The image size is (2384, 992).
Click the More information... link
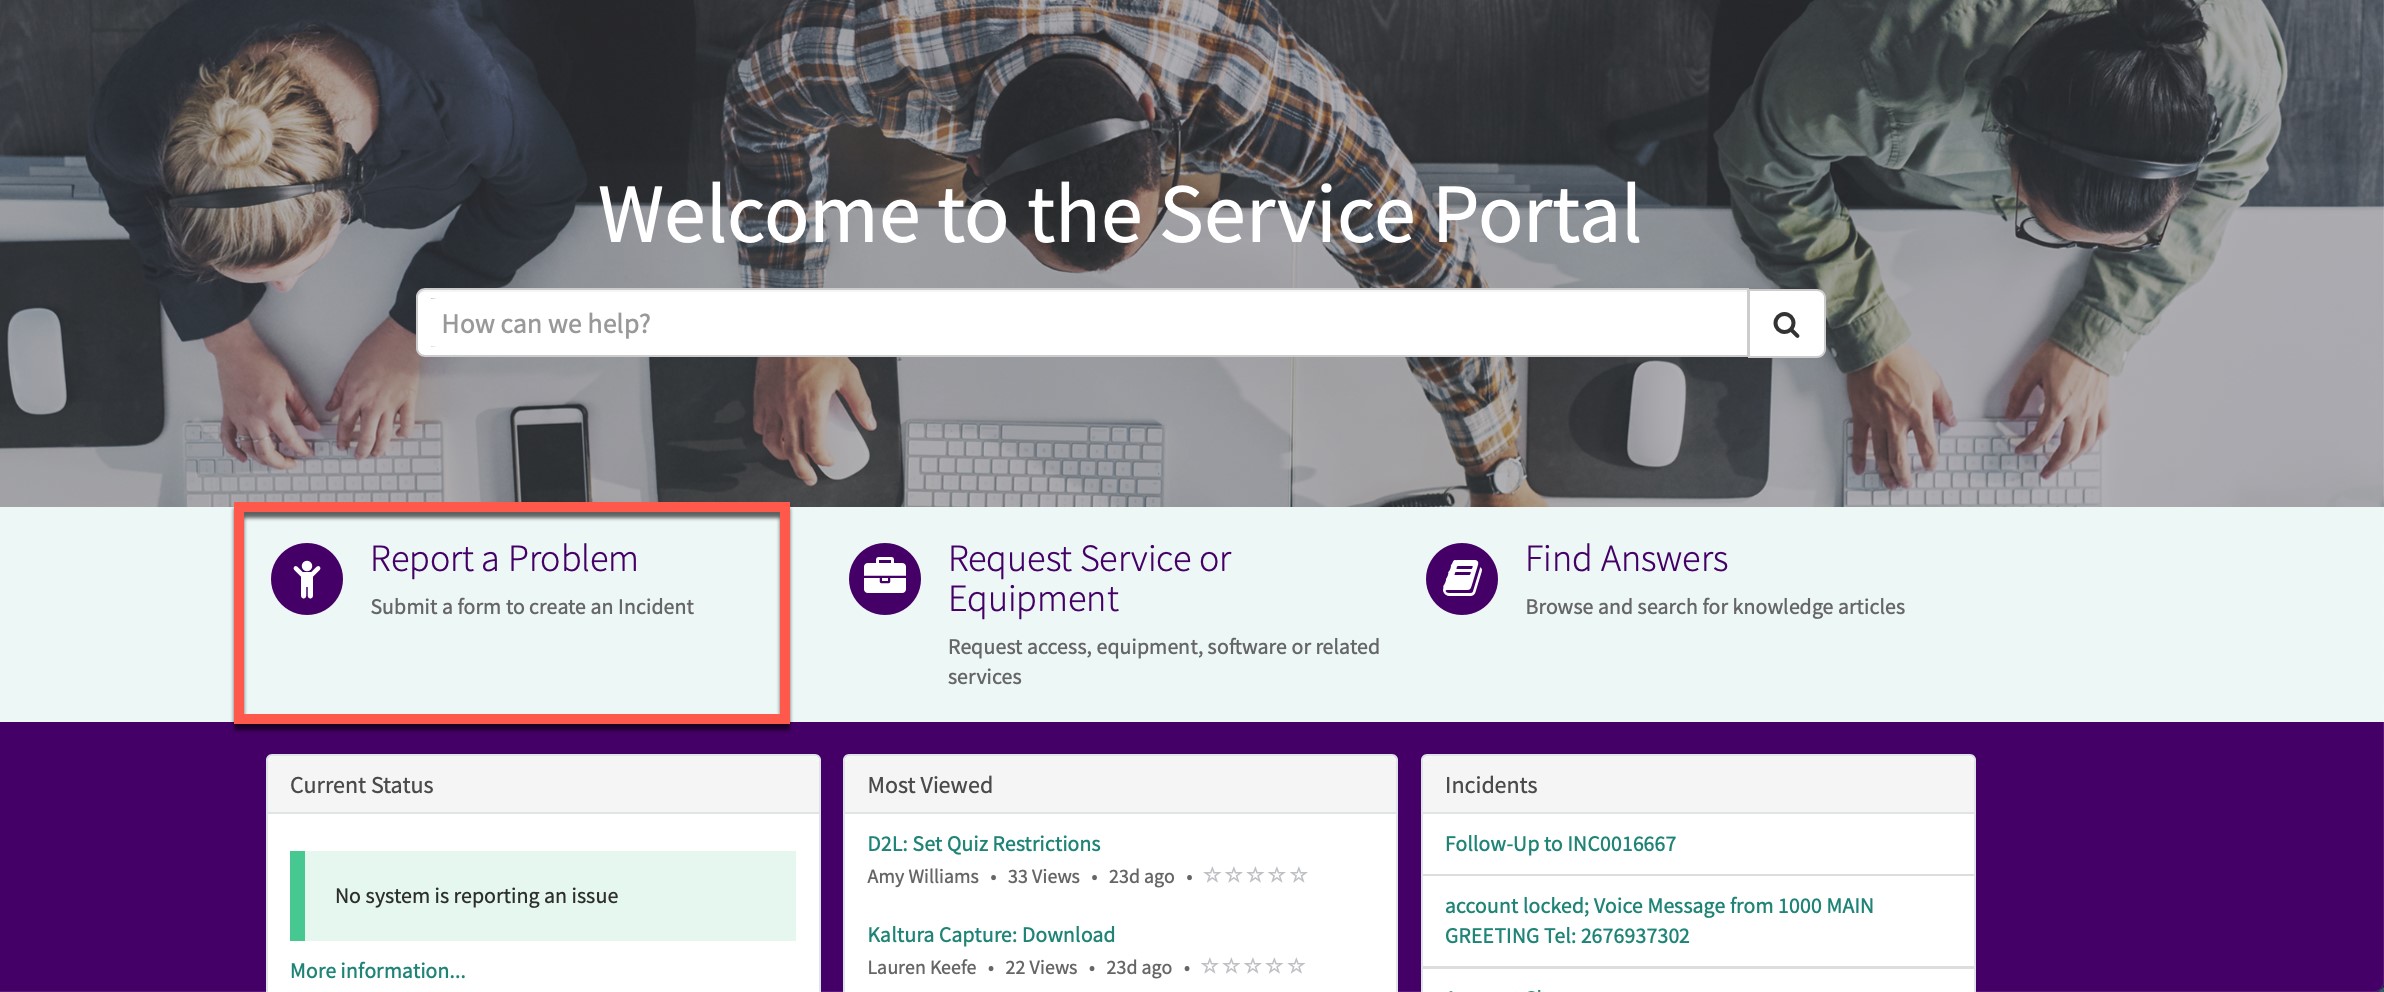[378, 971]
